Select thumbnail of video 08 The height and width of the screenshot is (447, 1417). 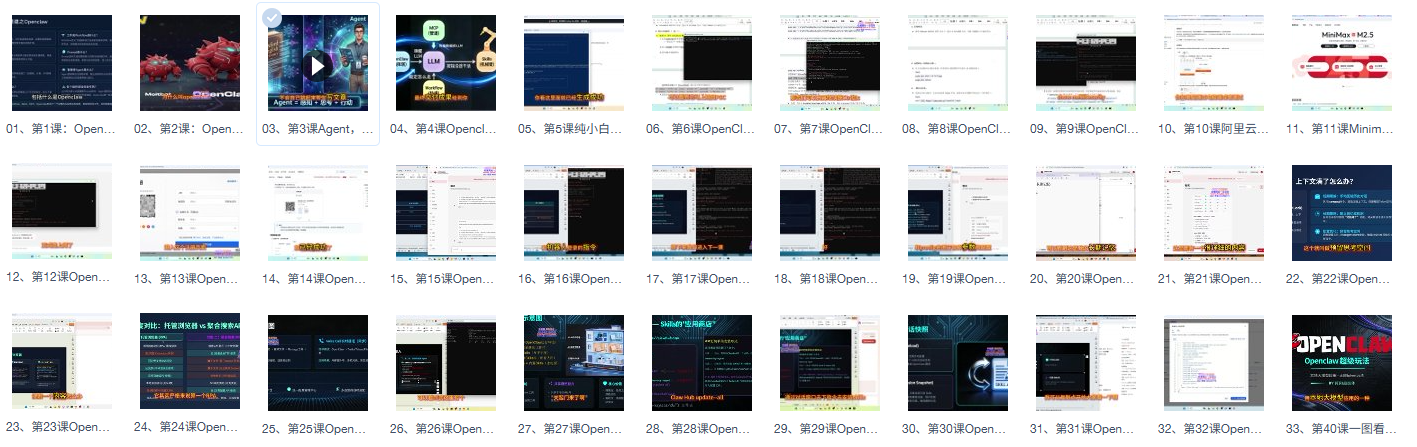pos(958,63)
